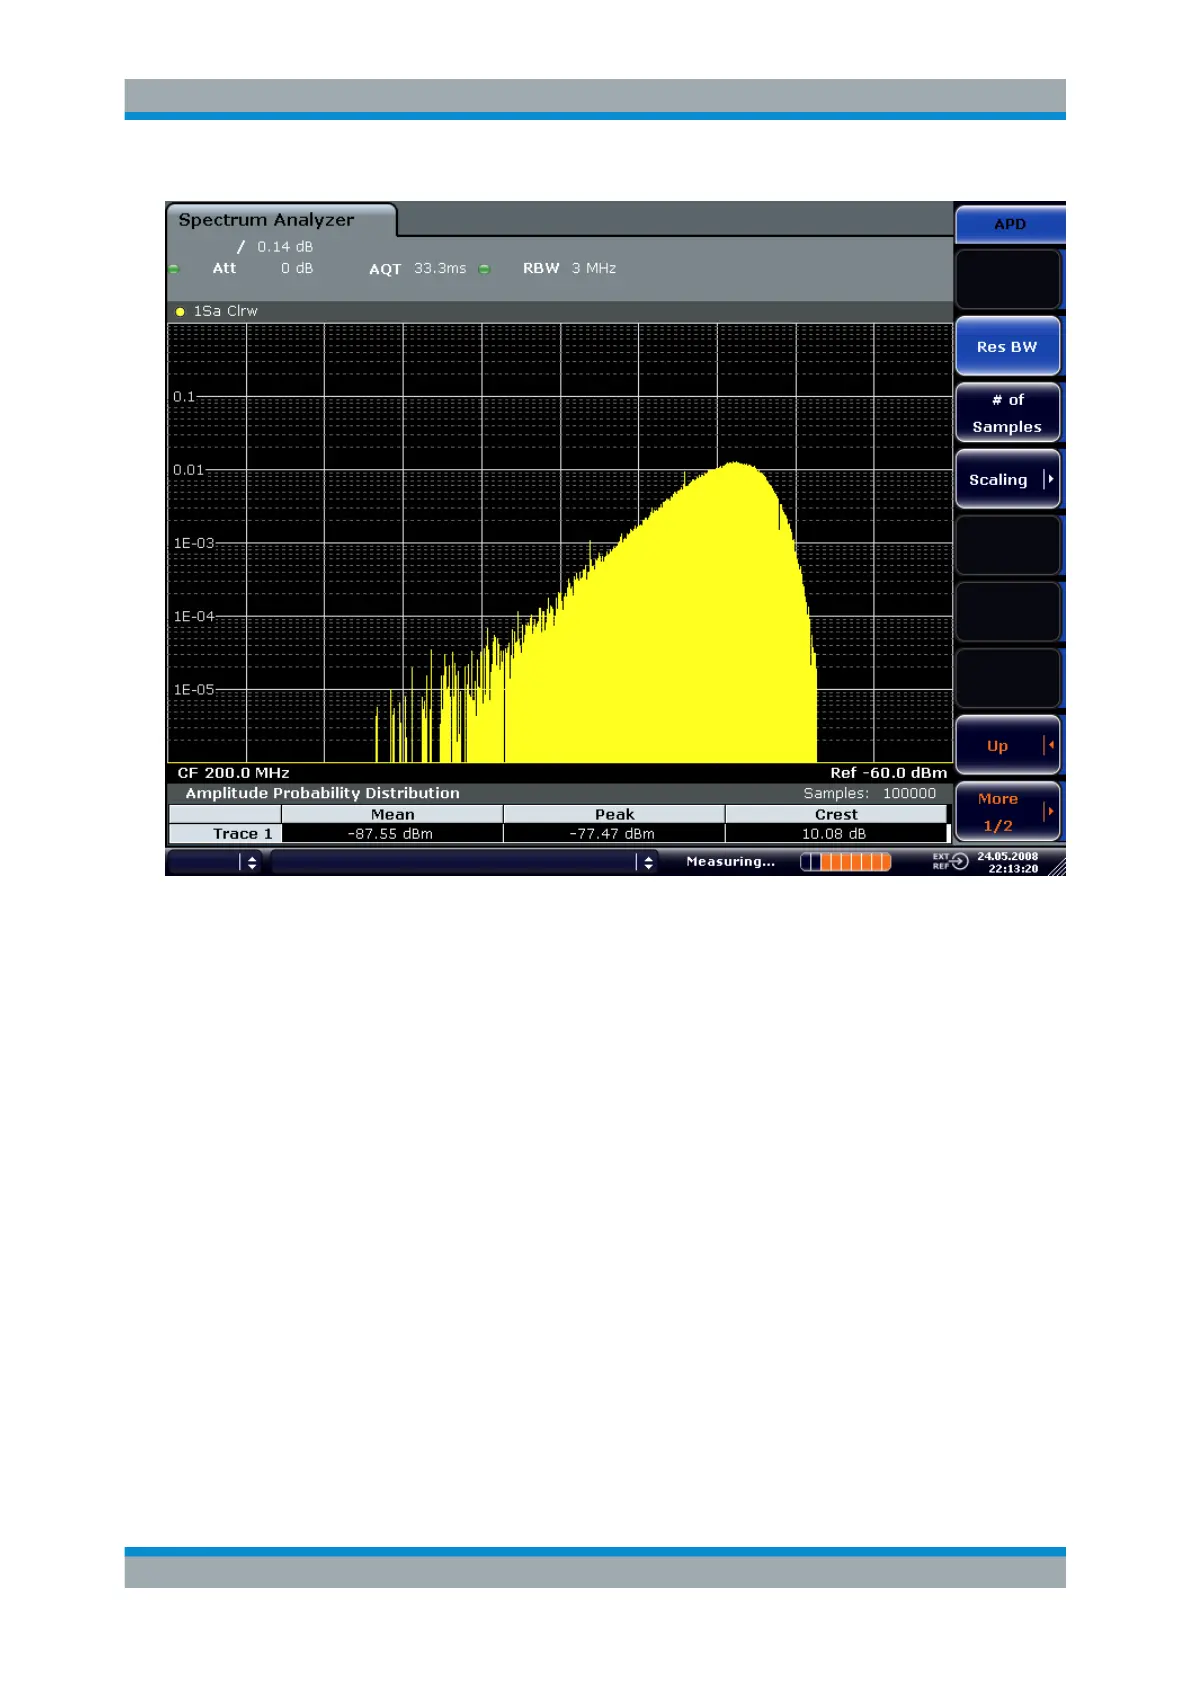Select the Crest value 10.08 dB
Image resolution: width=1191 pixels, height=1684 pixels.
pyautogui.click(x=834, y=834)
